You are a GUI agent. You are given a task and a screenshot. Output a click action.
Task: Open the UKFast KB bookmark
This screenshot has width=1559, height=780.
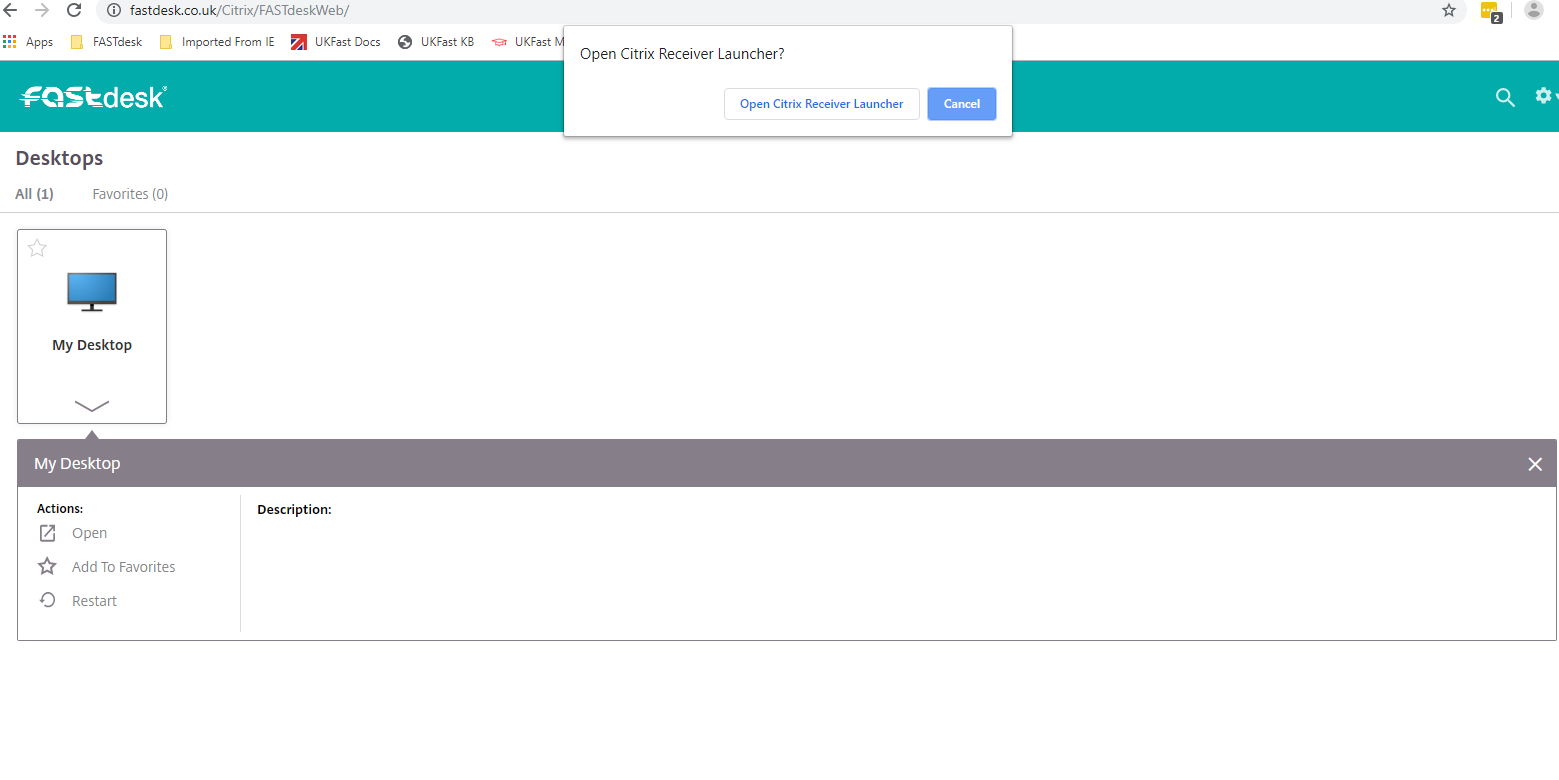click(435, 42)
